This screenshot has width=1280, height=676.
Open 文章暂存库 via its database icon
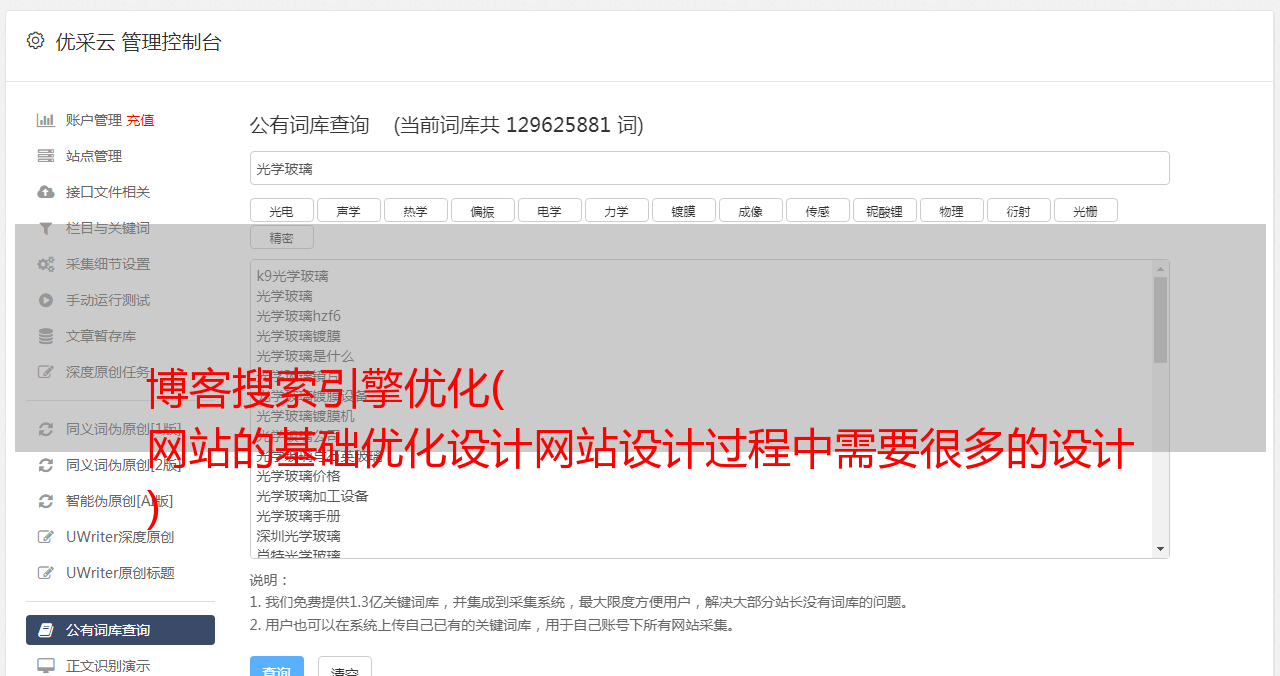pyautogui.click(x=46, y=336)
